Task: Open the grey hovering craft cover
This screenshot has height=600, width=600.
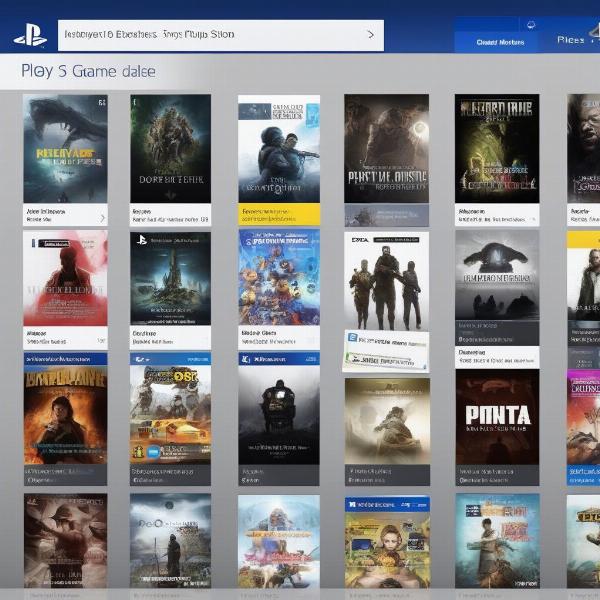Action: click(x=497, y=275)
